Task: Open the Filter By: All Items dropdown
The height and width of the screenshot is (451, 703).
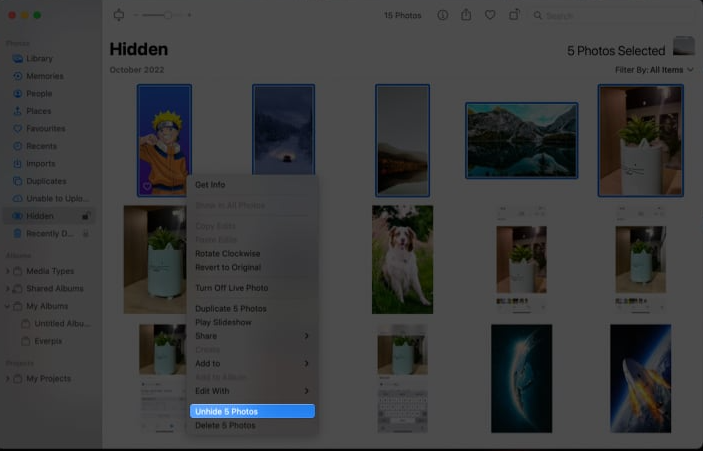Action: coord(654,70)
